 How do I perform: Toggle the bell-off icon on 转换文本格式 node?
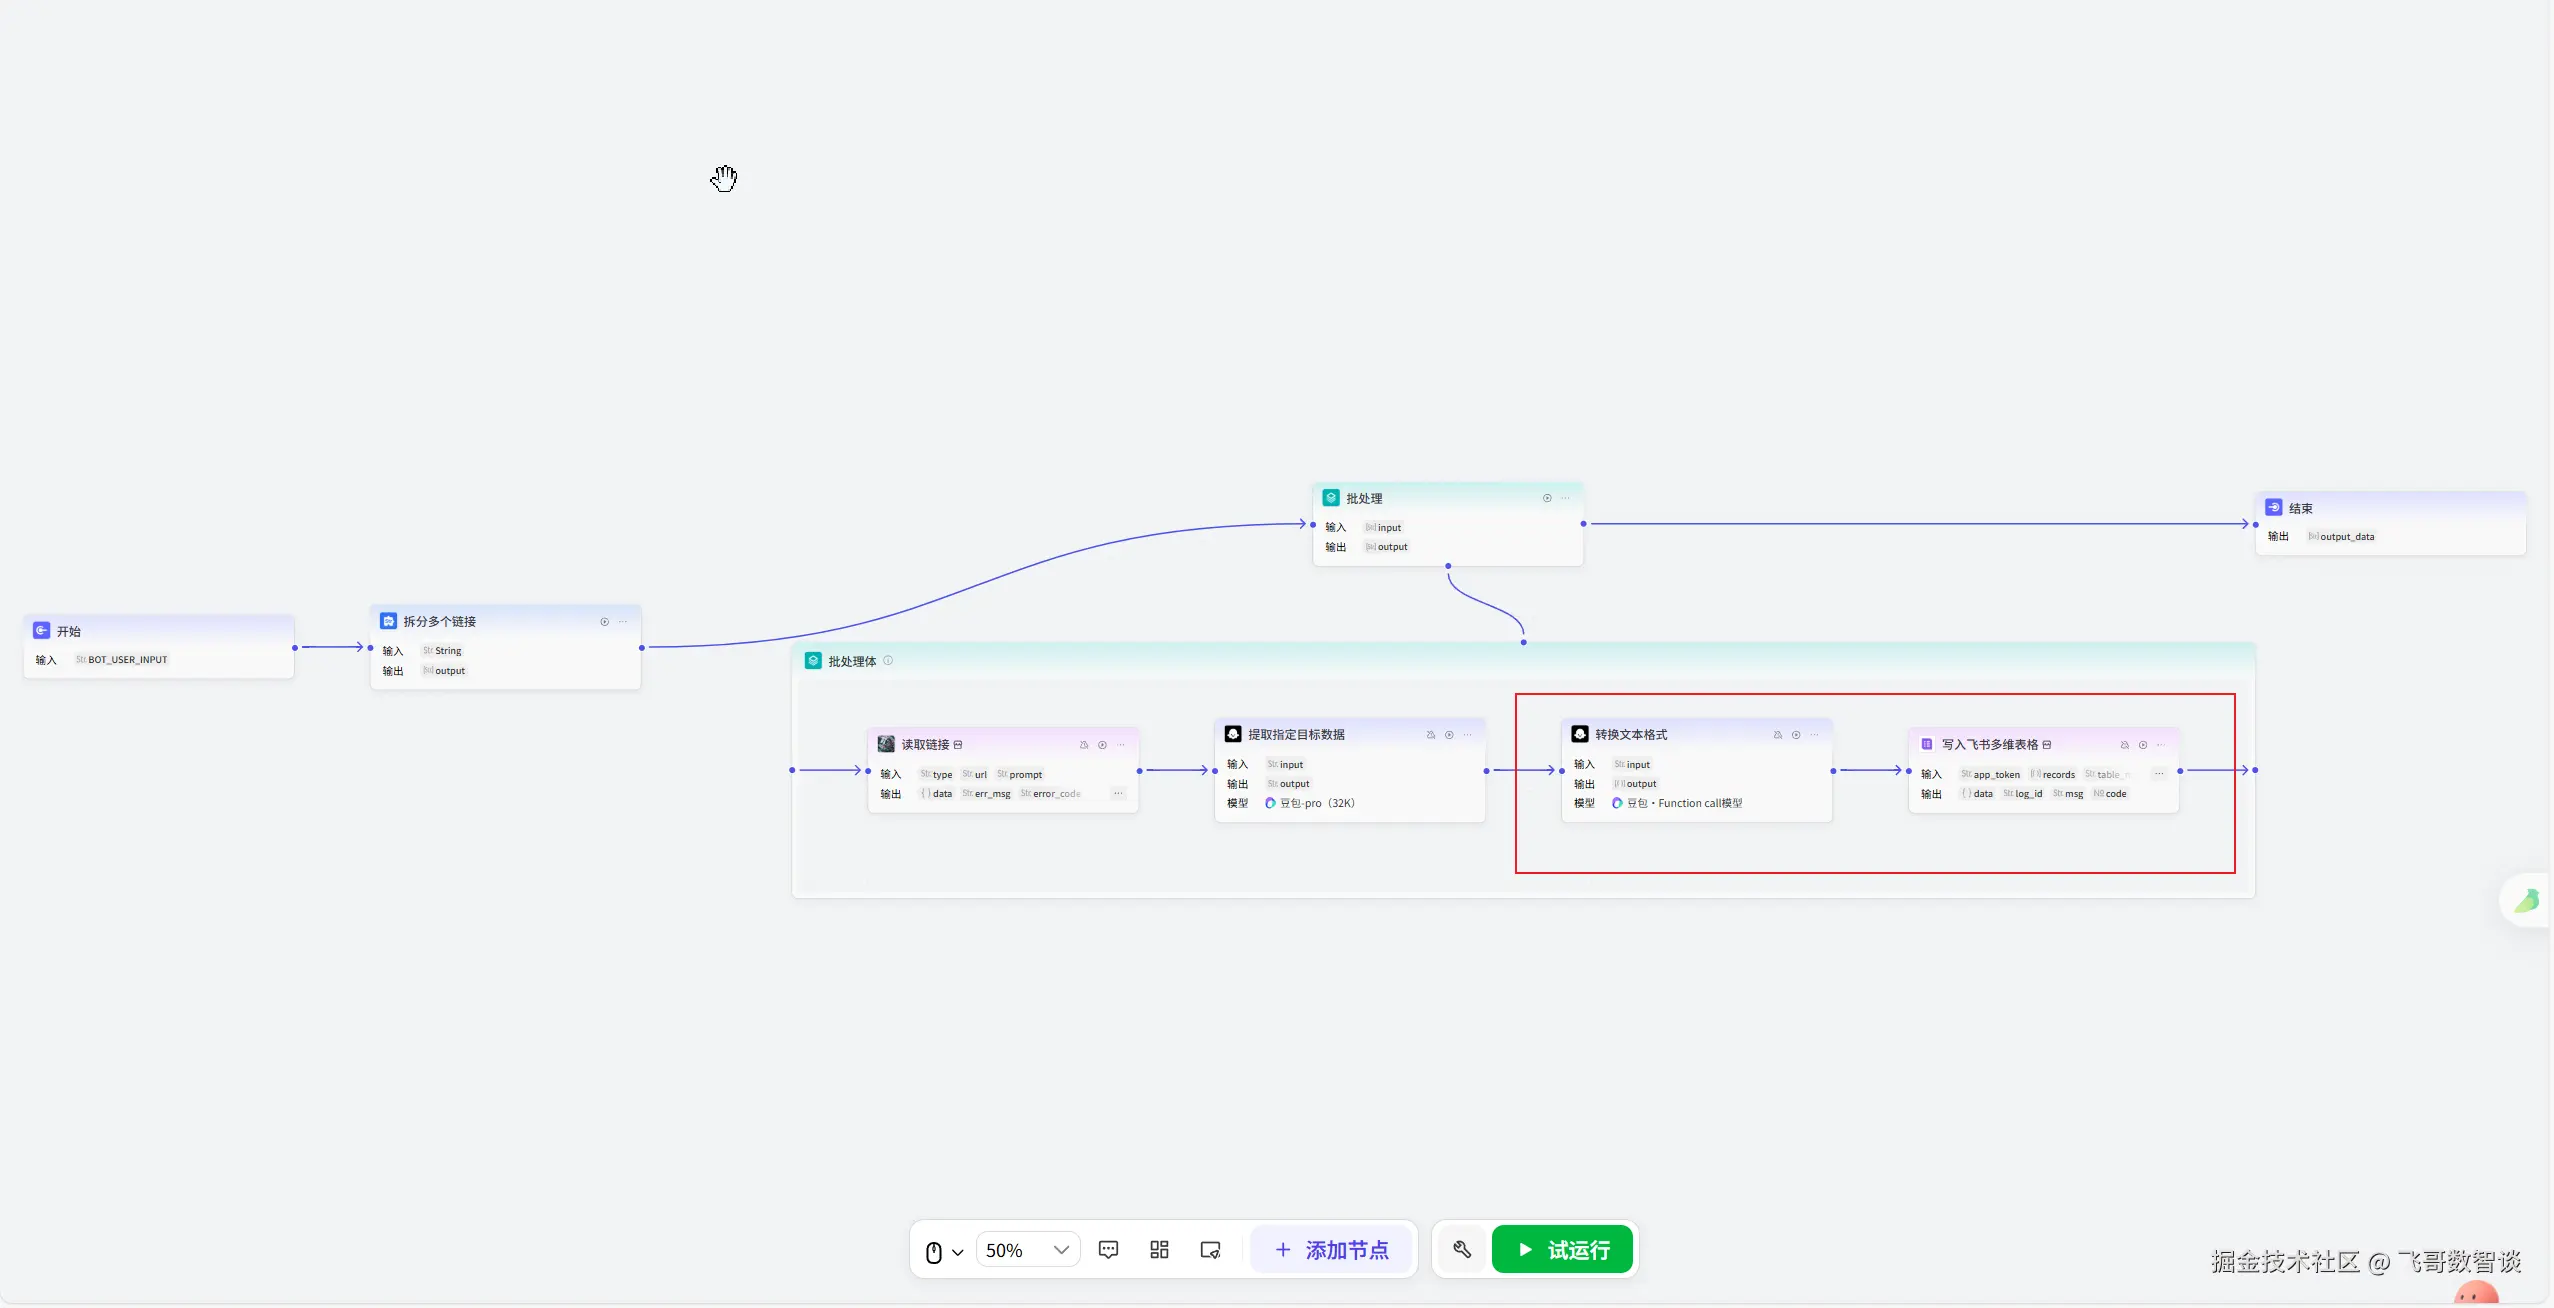click(x=1777, y=735)
